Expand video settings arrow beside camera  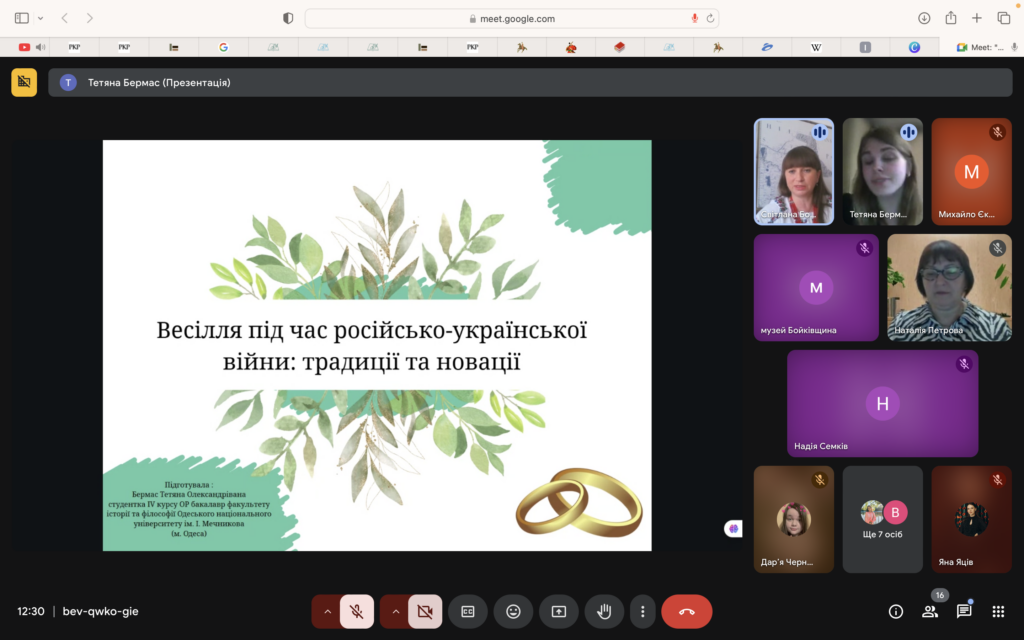[395, 611]
